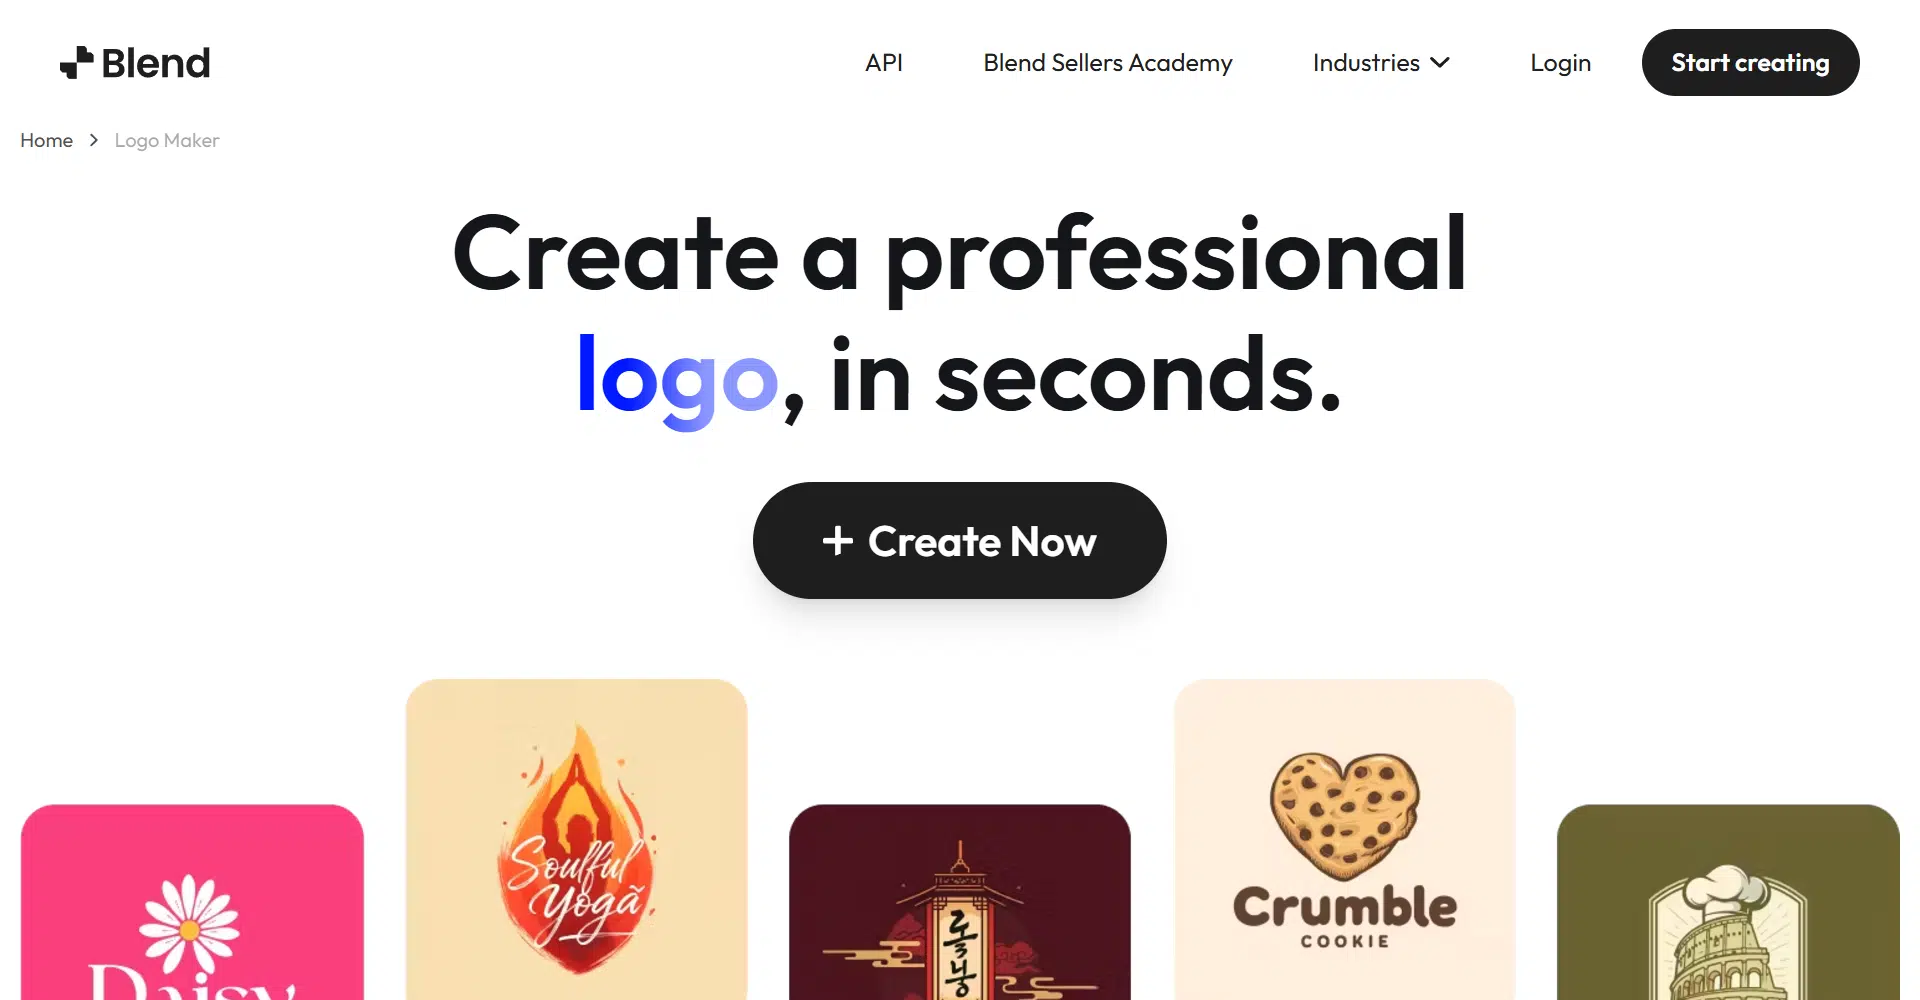Open the Crumble Cookie logo card
The image size is (1920, 1000).
(x=1344, y=839)
